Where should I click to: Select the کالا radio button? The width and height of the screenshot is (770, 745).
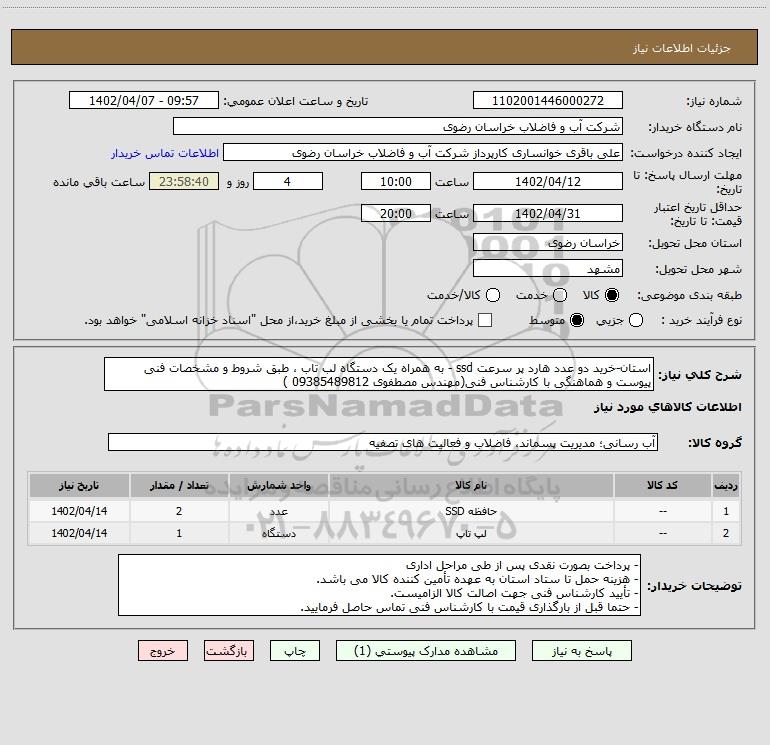(612, 295)
